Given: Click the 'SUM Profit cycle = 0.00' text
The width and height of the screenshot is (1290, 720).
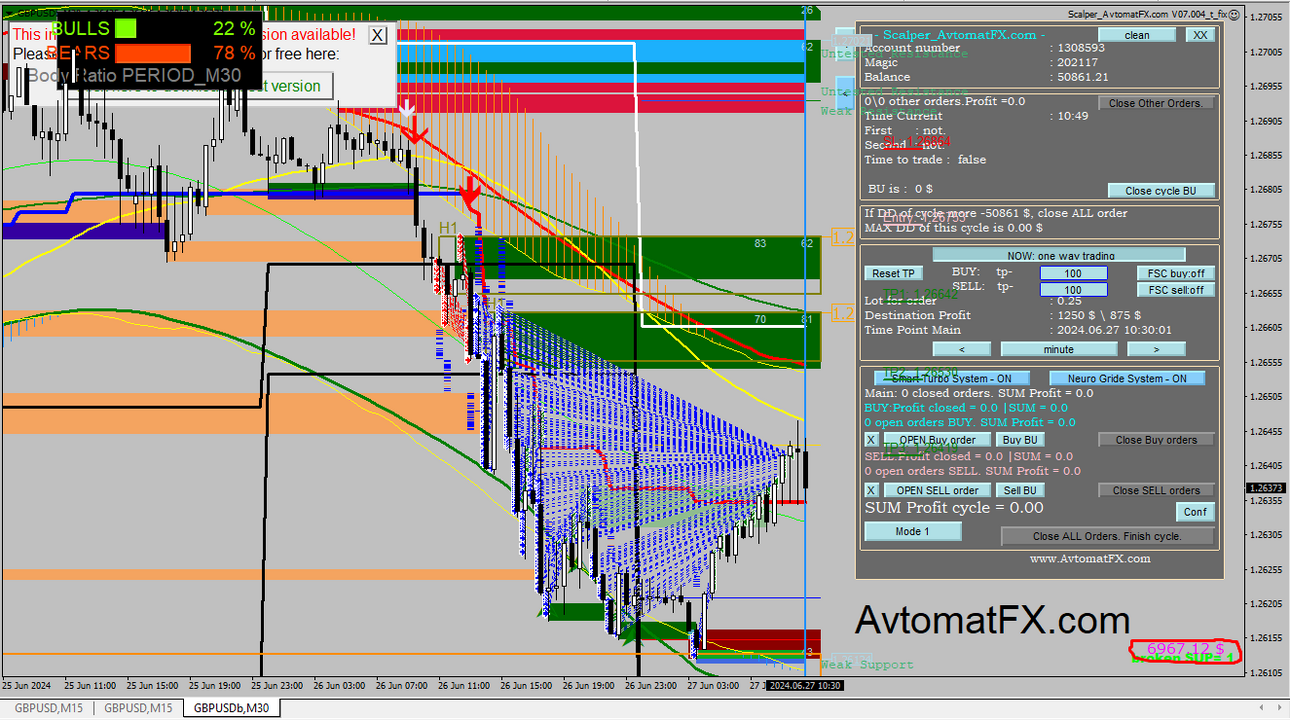Looking at the screenshot, I should click(954, 508).
